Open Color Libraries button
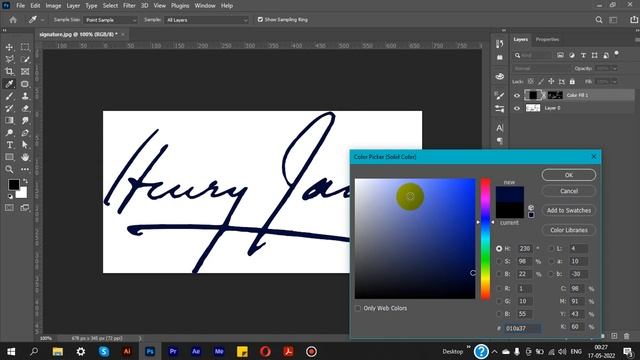640x360 pixels. coord(569,230)
